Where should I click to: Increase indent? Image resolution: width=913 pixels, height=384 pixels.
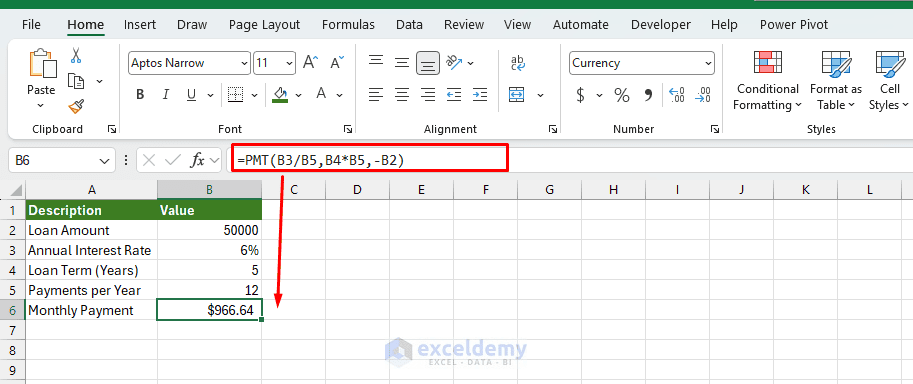click(x=480, y=94)
